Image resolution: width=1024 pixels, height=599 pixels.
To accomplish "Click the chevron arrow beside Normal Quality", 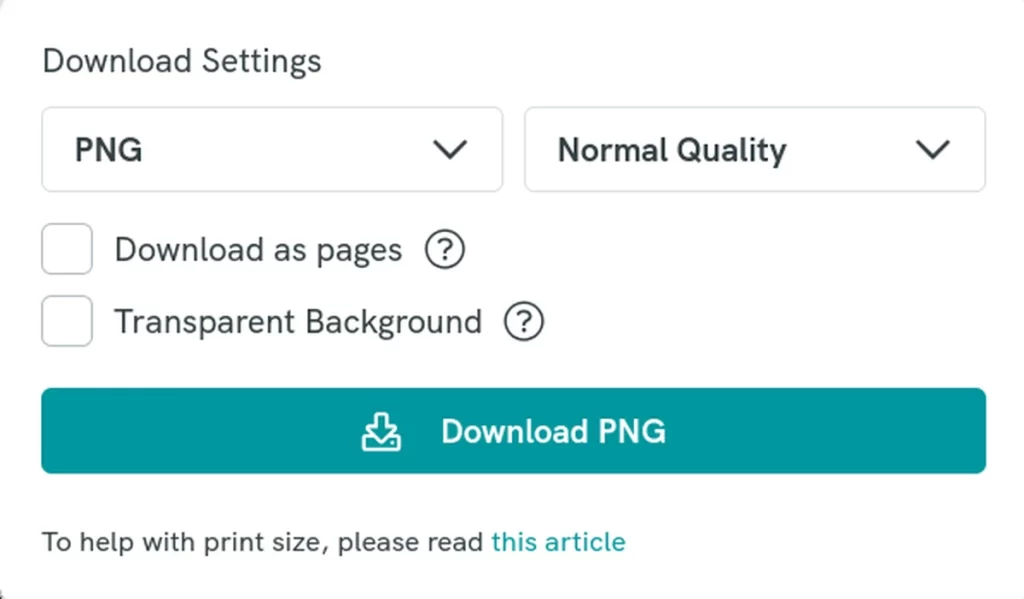I will pyautogui.click(x=934, y=150).
